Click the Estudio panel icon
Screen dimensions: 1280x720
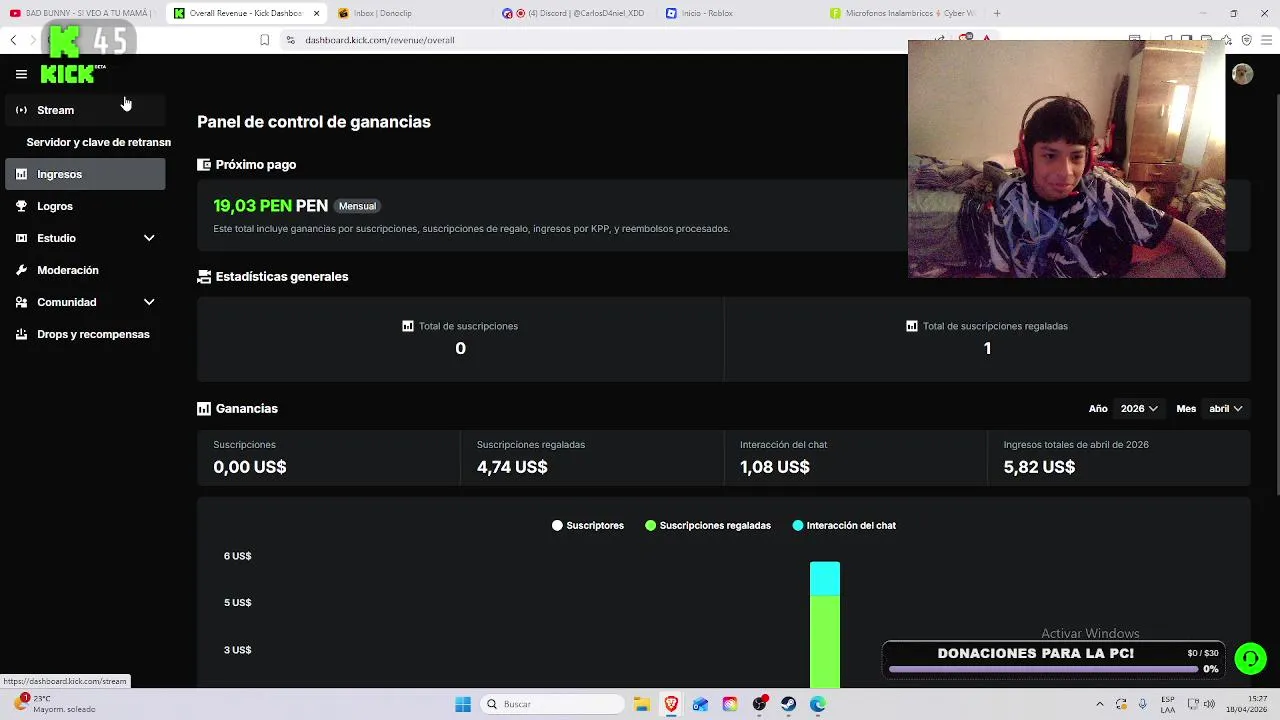pos(21,238)
